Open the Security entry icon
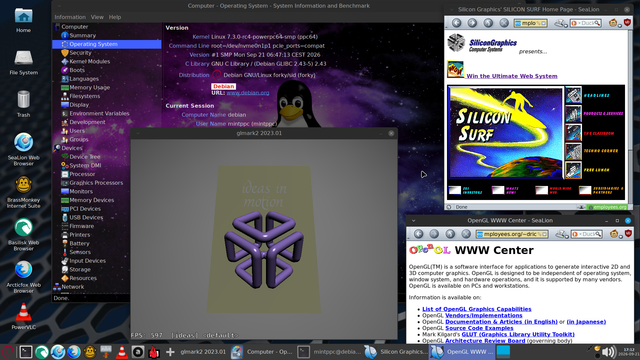 click(64, 53)
